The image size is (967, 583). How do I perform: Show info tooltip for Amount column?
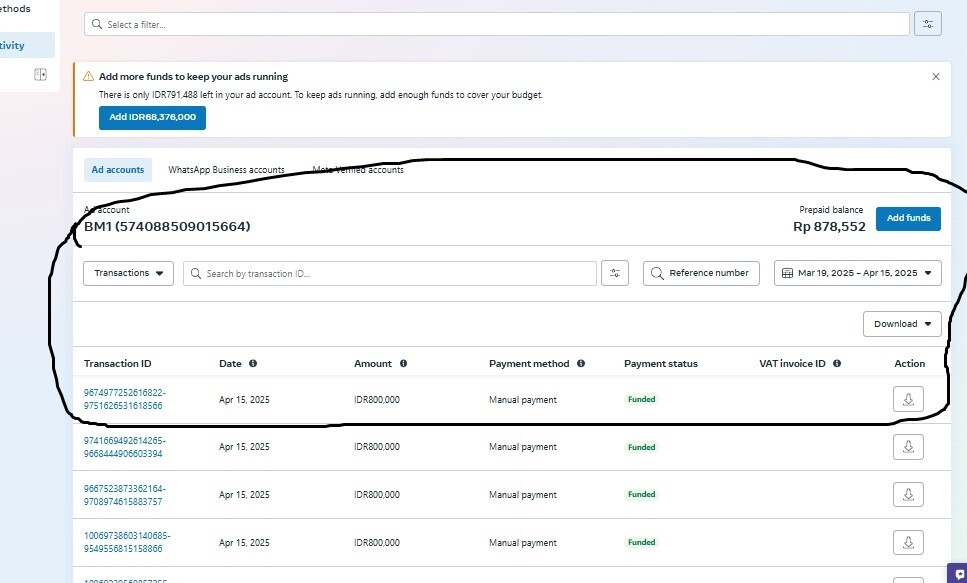coord(403,364)
